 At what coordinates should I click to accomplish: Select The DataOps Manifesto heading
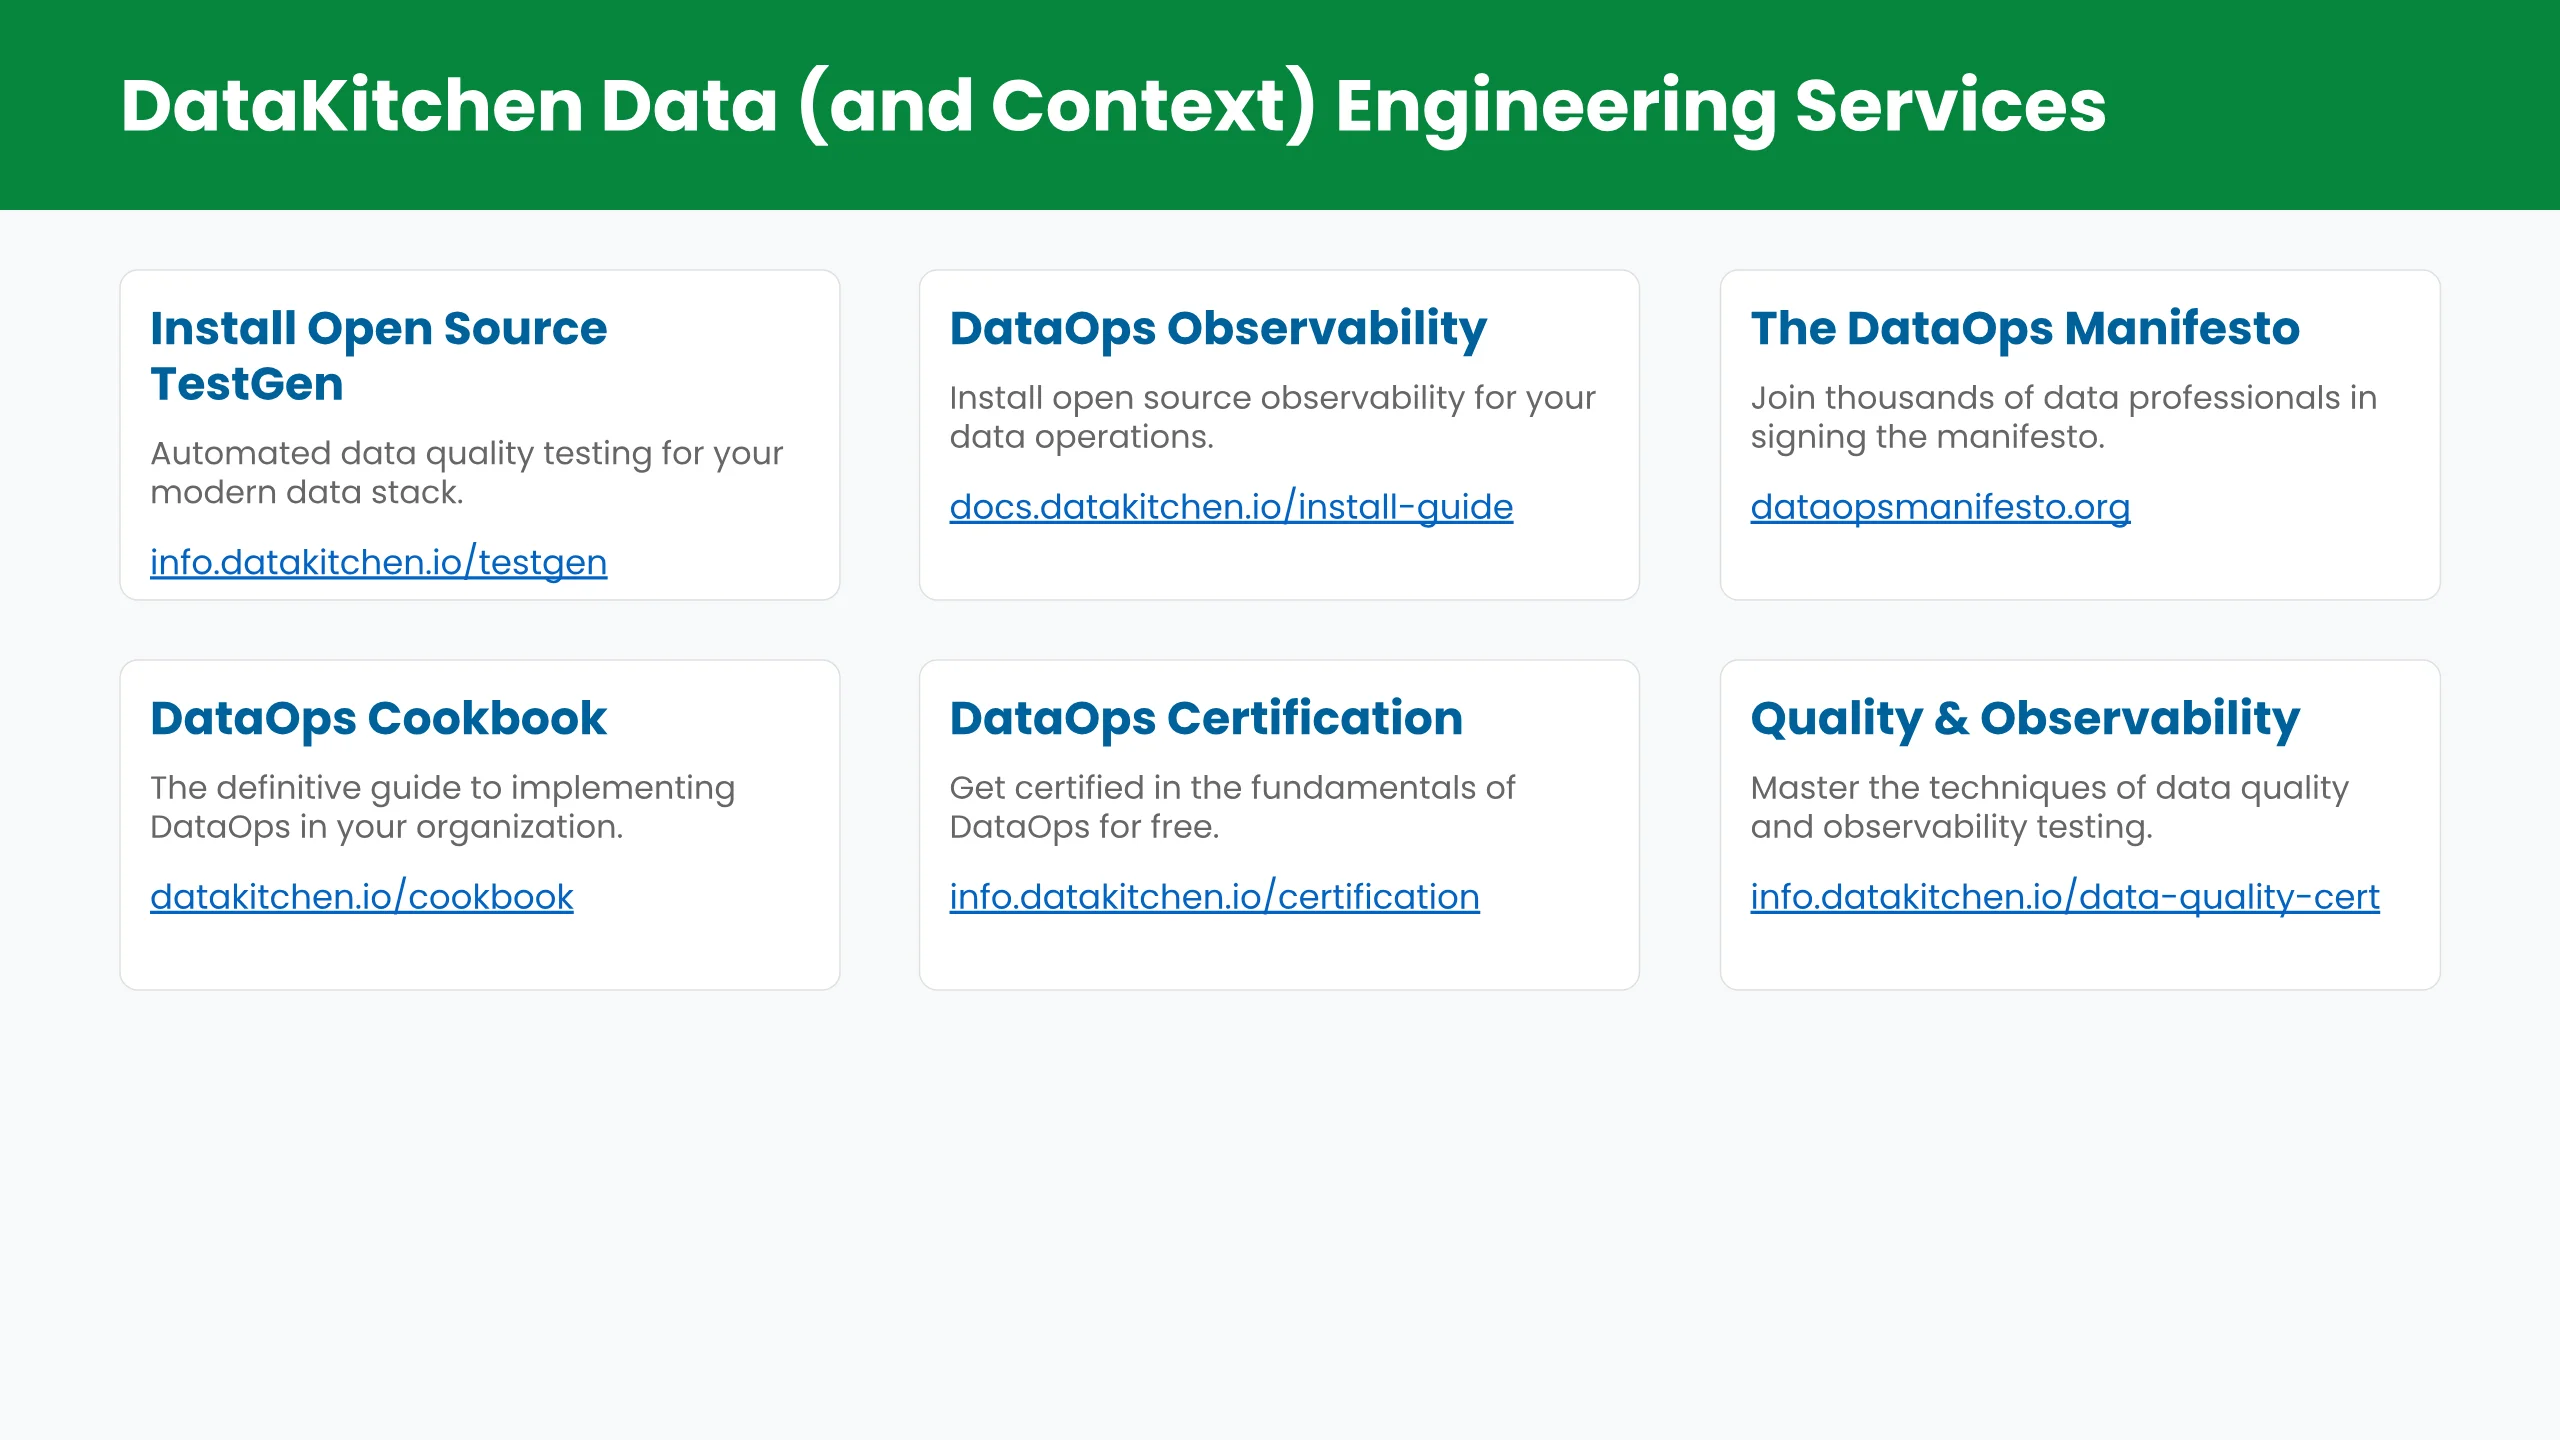(2025, 329)
